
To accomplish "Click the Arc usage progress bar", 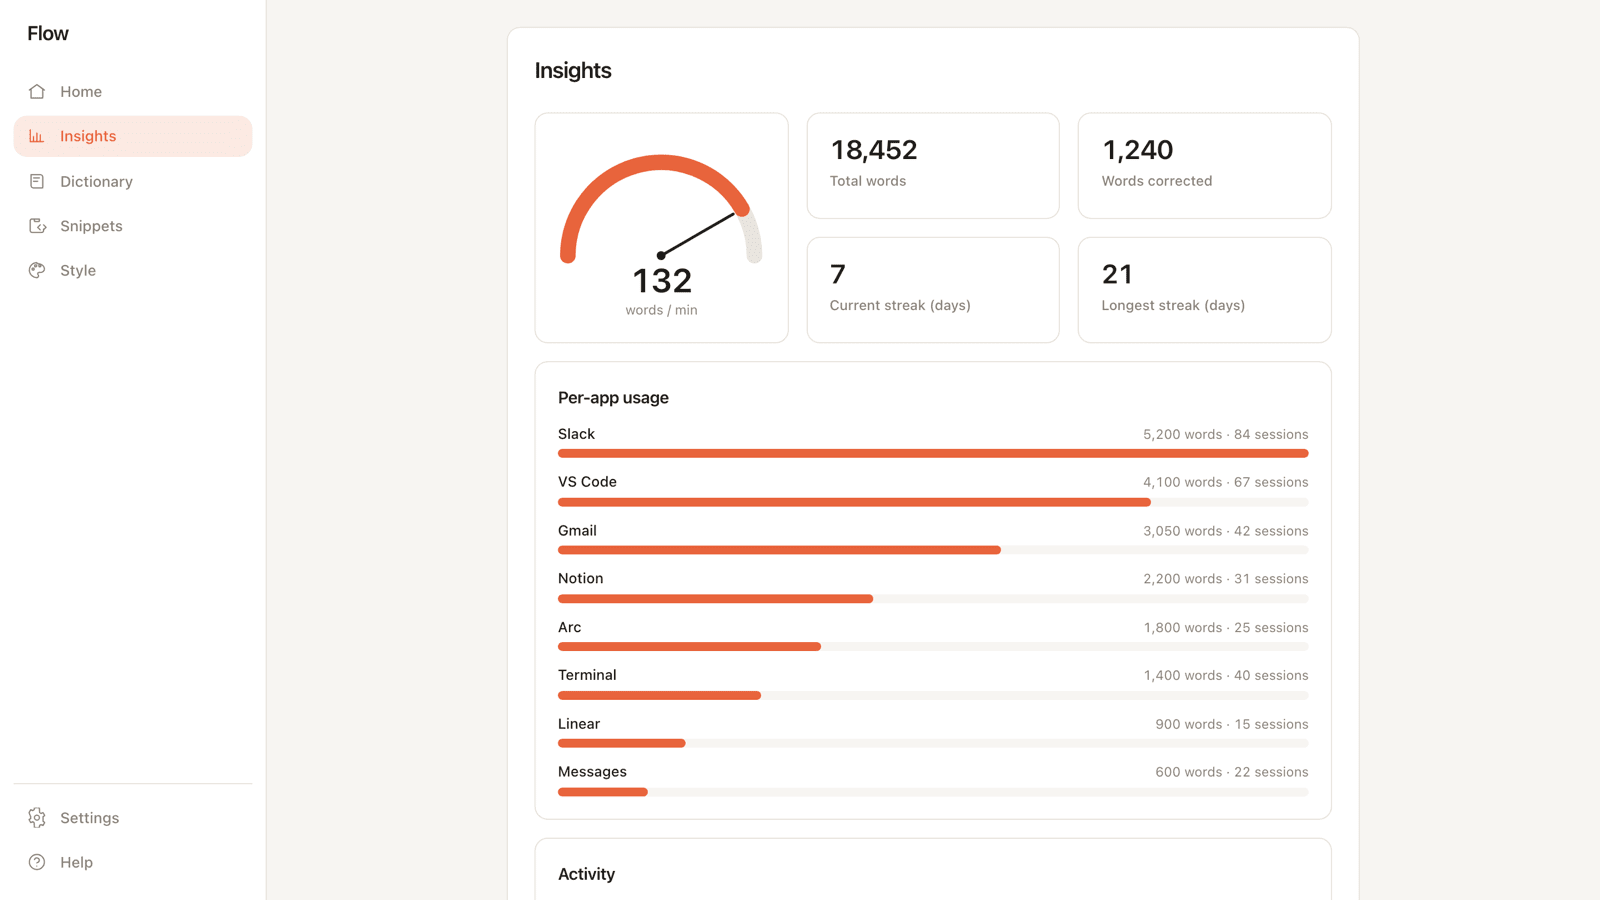I will click(933, 647).
